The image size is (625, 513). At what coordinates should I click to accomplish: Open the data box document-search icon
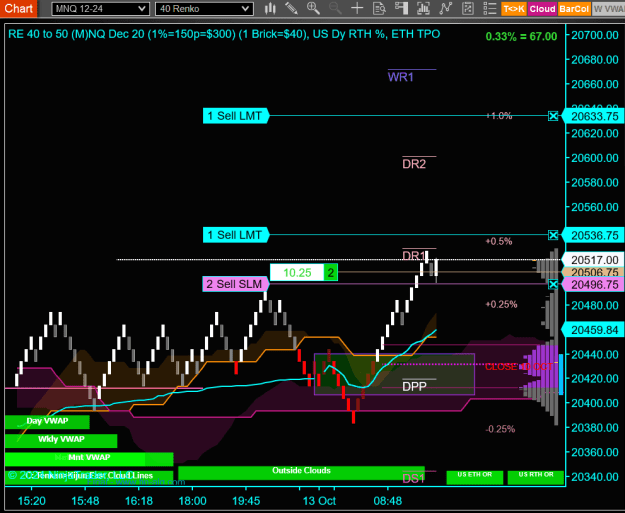click(379, 8)
